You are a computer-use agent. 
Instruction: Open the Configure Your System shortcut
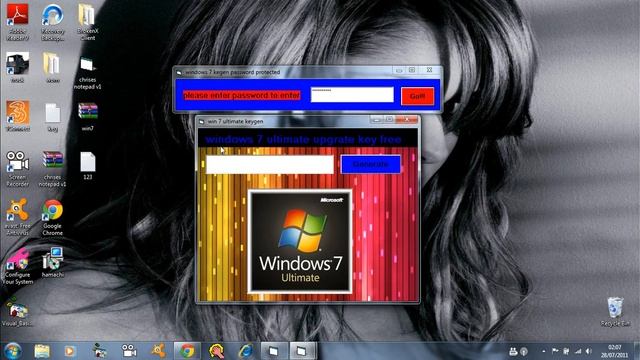tap(18, 265)
